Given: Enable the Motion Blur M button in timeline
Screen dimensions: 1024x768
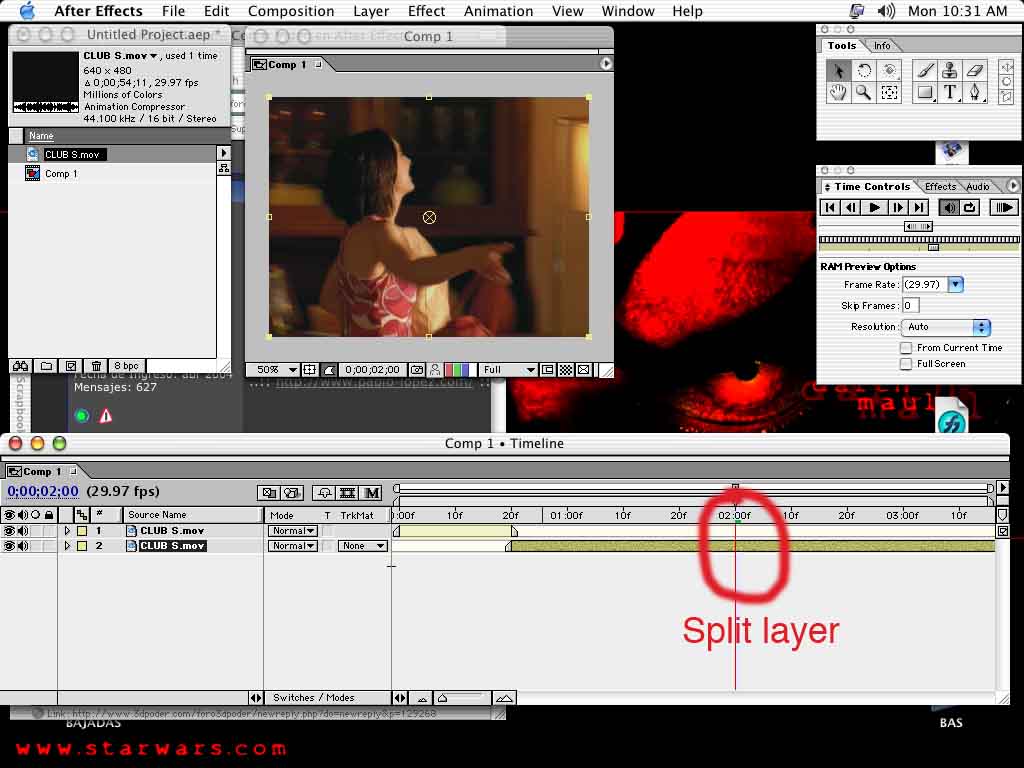Looking at the screenshot, I should [x=372, y=493].
